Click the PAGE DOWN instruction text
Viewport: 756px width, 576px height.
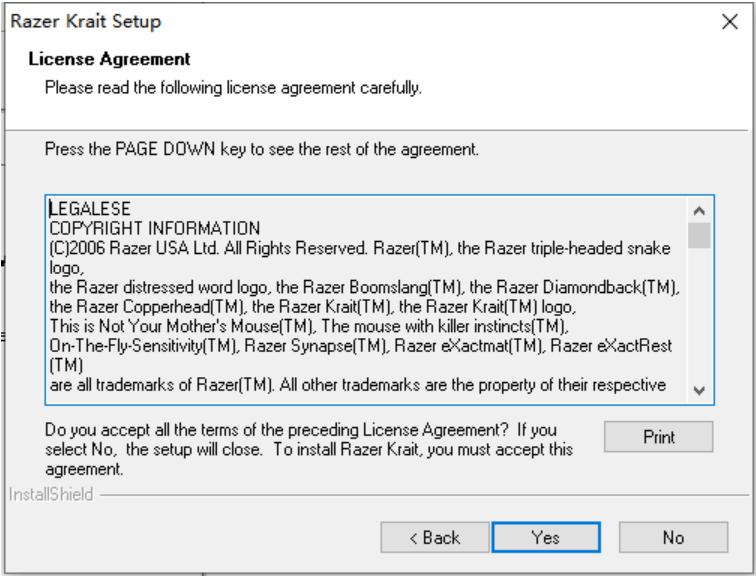tap(262, 151)
